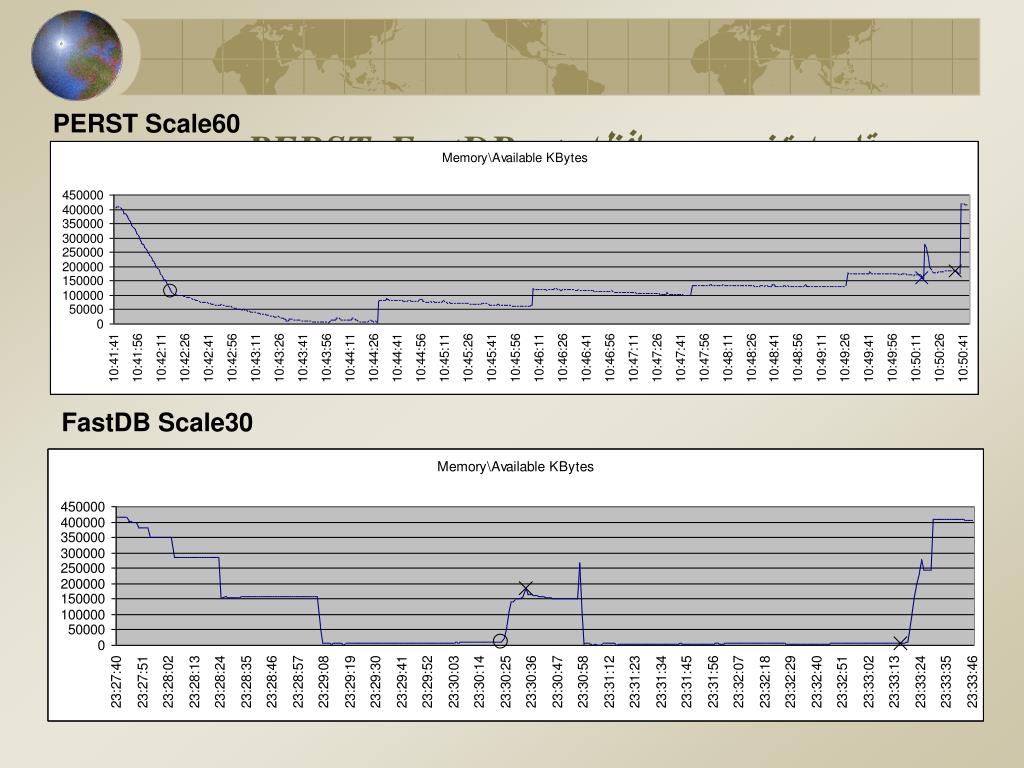The image size is (1024, 768).
Task: Click the 10:50:26 time label
Action: coord(939,357)
